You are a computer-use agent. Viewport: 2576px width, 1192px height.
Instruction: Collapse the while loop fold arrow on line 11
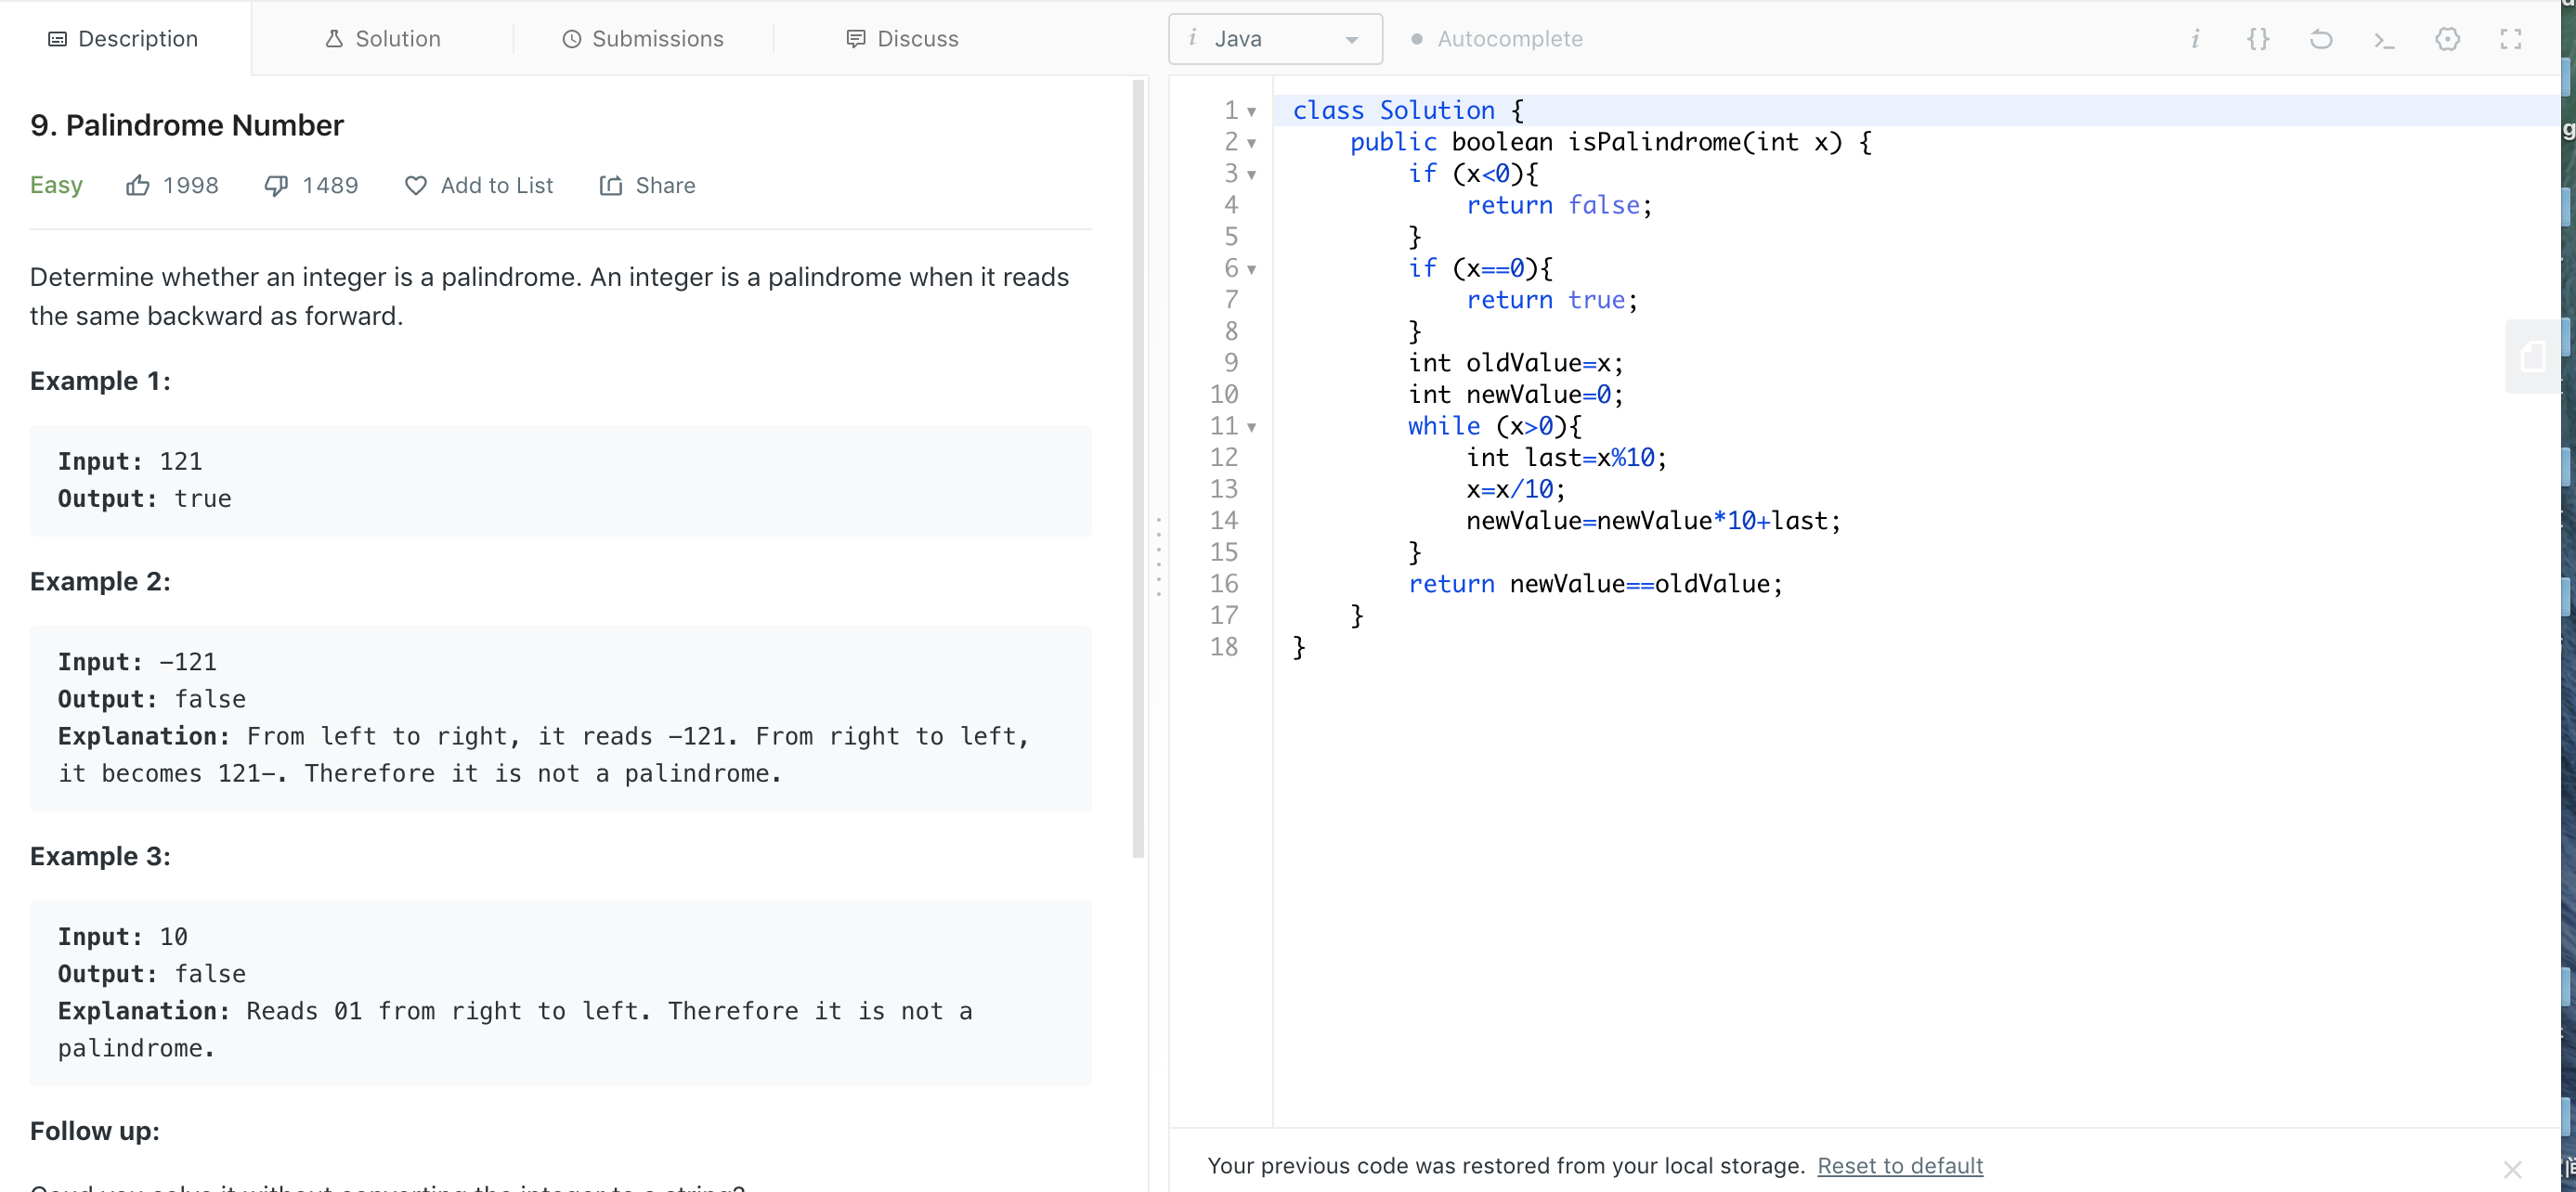coord(1252,428)
